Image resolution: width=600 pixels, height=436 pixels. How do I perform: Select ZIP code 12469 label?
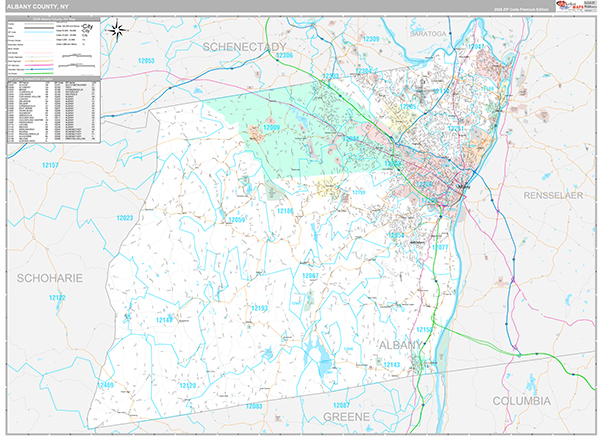click(x=106, y=385)
